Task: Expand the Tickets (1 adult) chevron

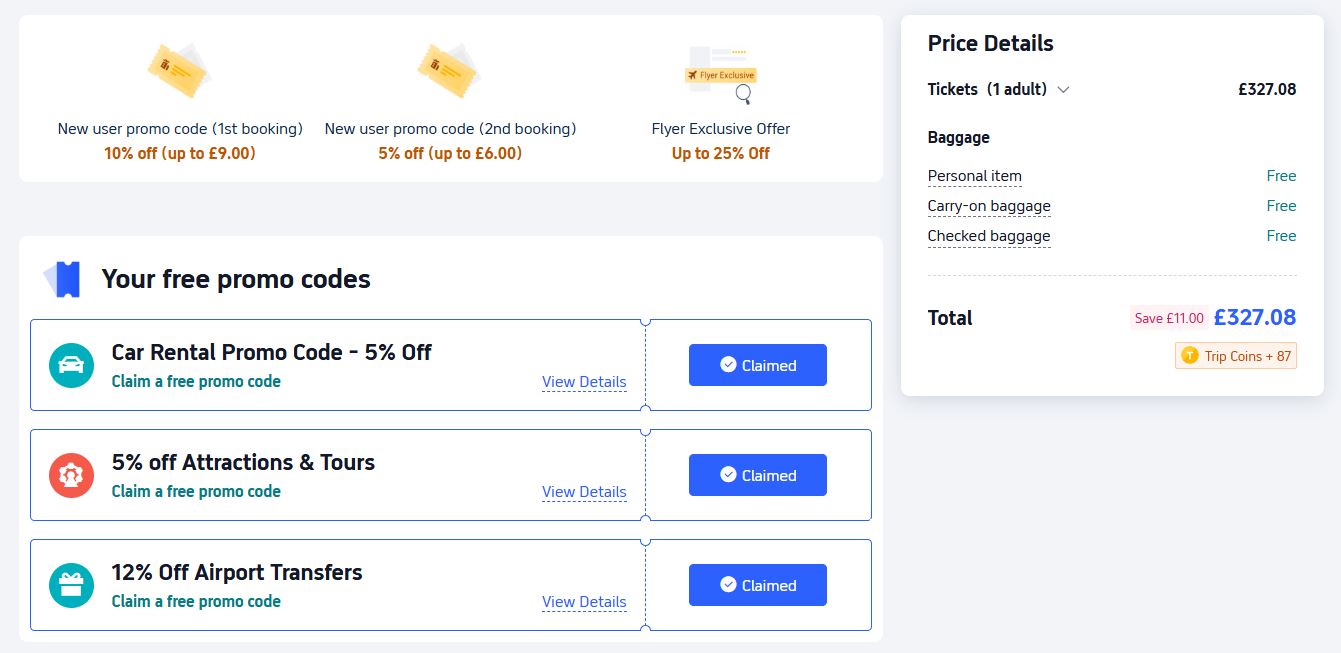Action: (1063, 89)
